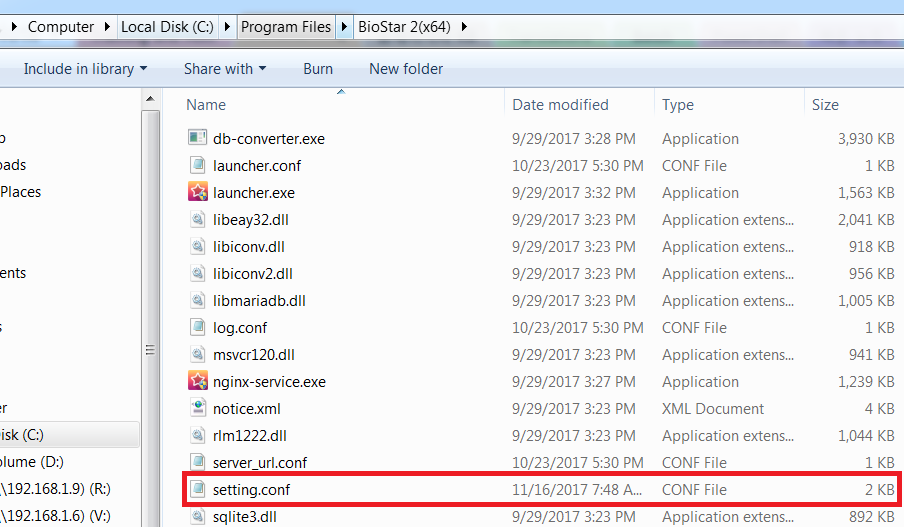Select file name libeay32.dll

tap(251, 220)
